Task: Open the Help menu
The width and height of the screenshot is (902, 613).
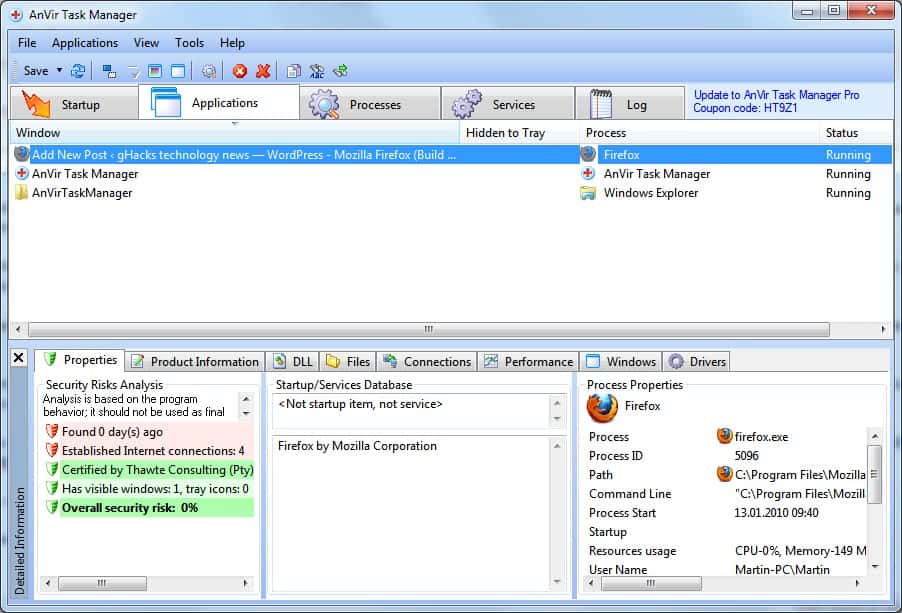Action: pyautogui.click(x=232, y=43)
